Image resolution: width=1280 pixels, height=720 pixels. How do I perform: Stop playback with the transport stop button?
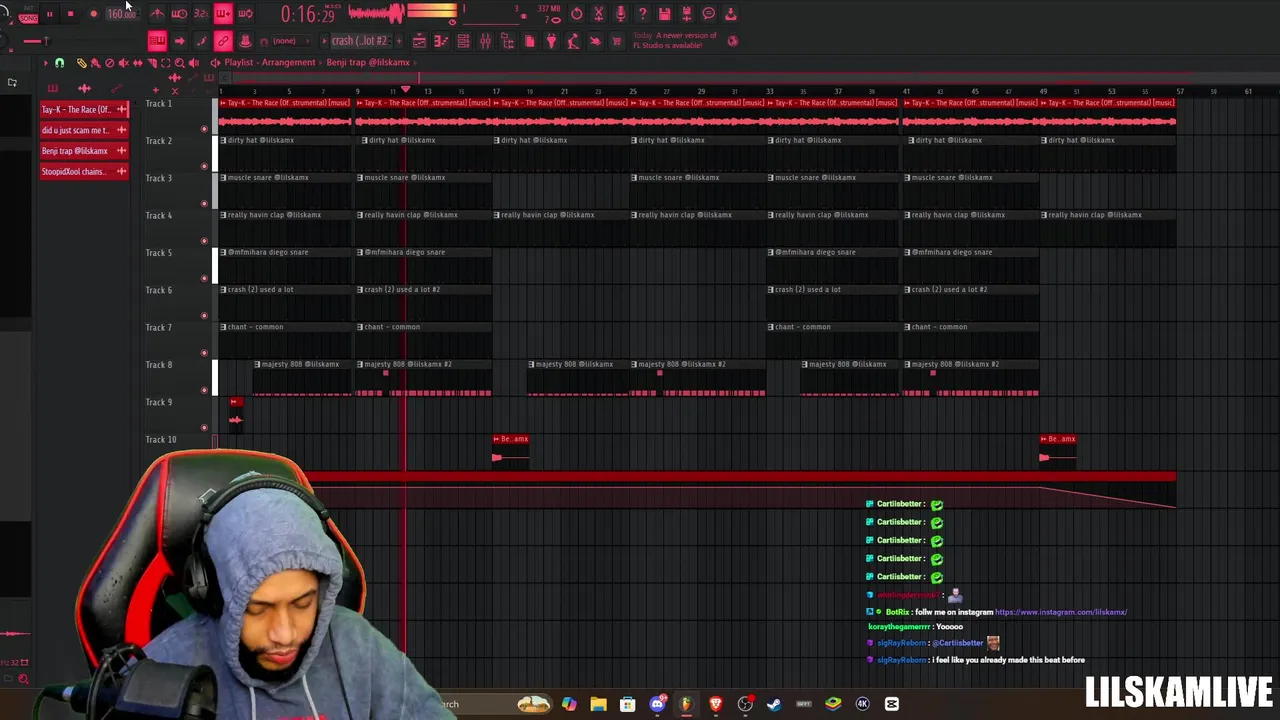[x=70, y=14]
